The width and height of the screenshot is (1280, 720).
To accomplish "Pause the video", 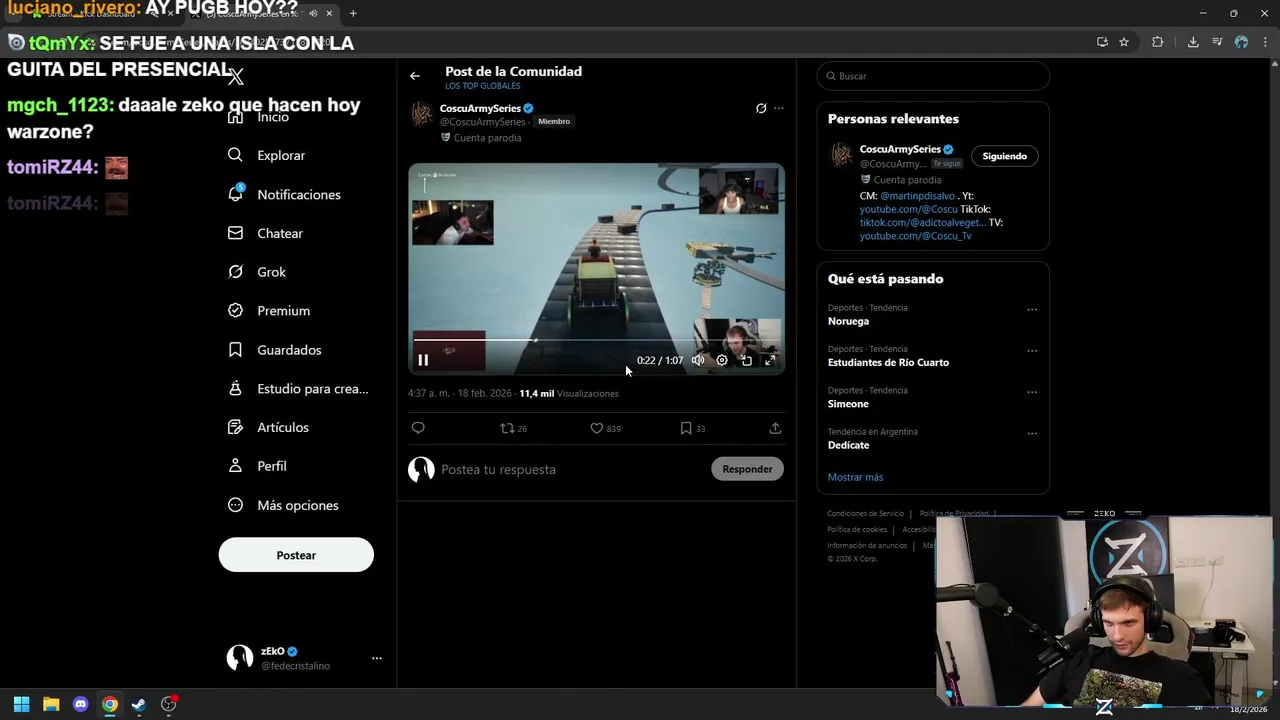I will [423, 360].
